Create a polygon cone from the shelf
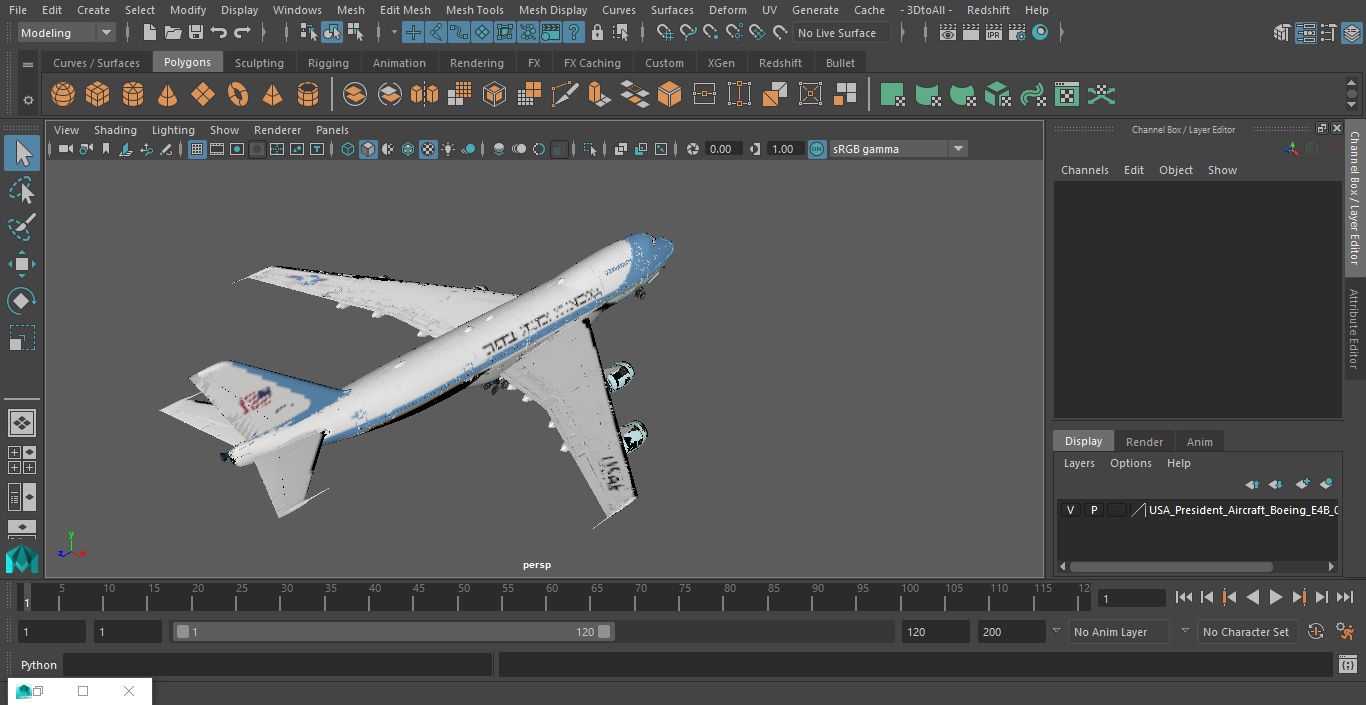This screenshot has height=705, width=1366. click(x=168, y=95)
